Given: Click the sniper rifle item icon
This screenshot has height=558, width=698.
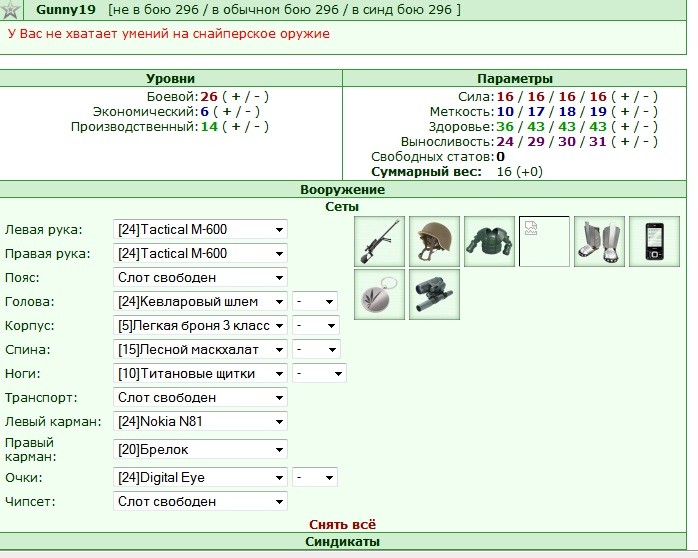Looking at the screenshot, I should pyautogui.click(x=379, y=242).
